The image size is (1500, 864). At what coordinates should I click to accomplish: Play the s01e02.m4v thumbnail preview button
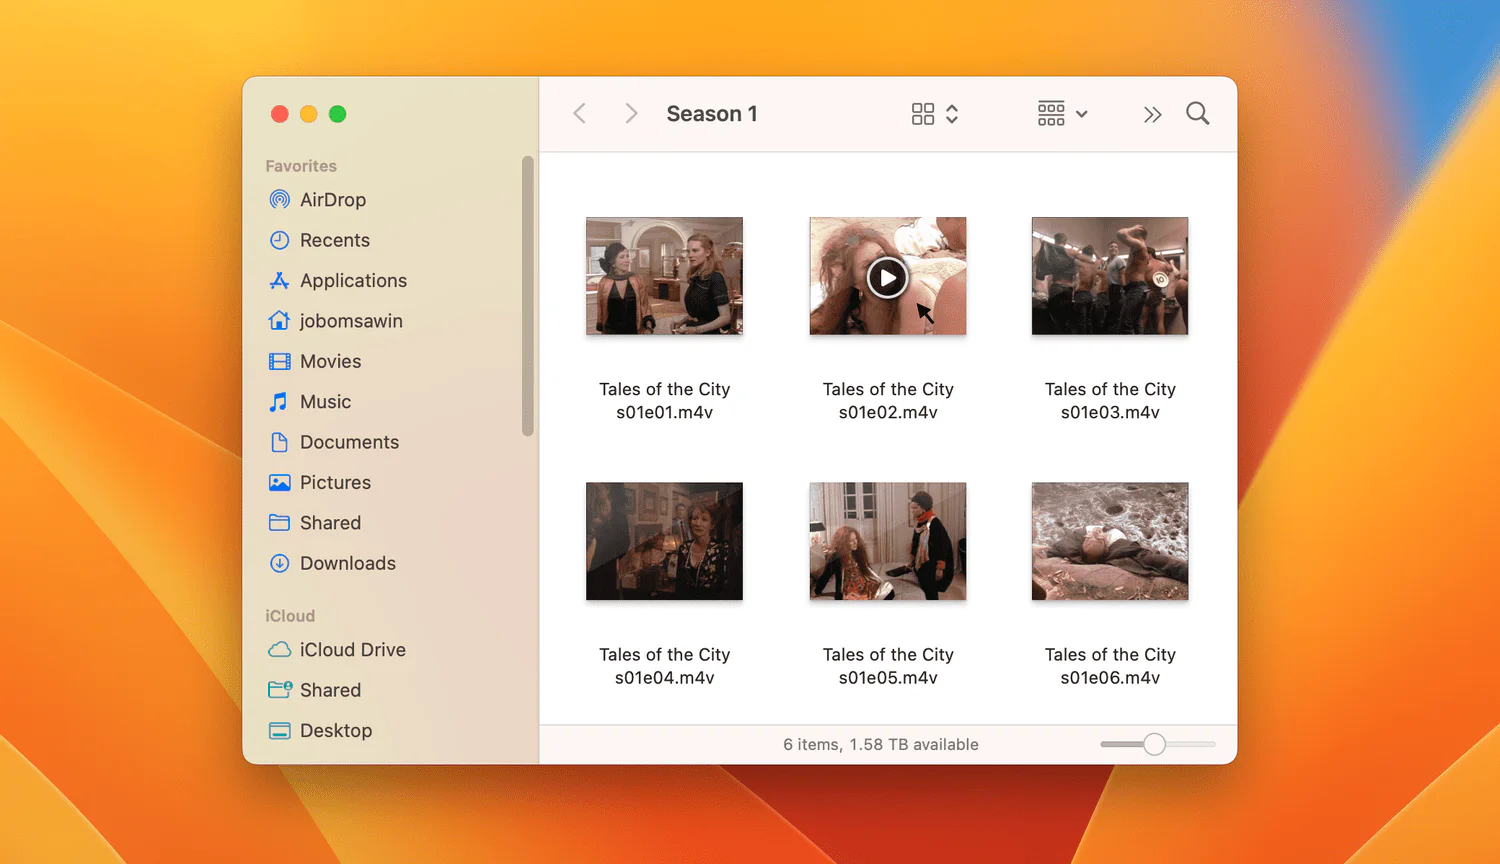(887, 277)
